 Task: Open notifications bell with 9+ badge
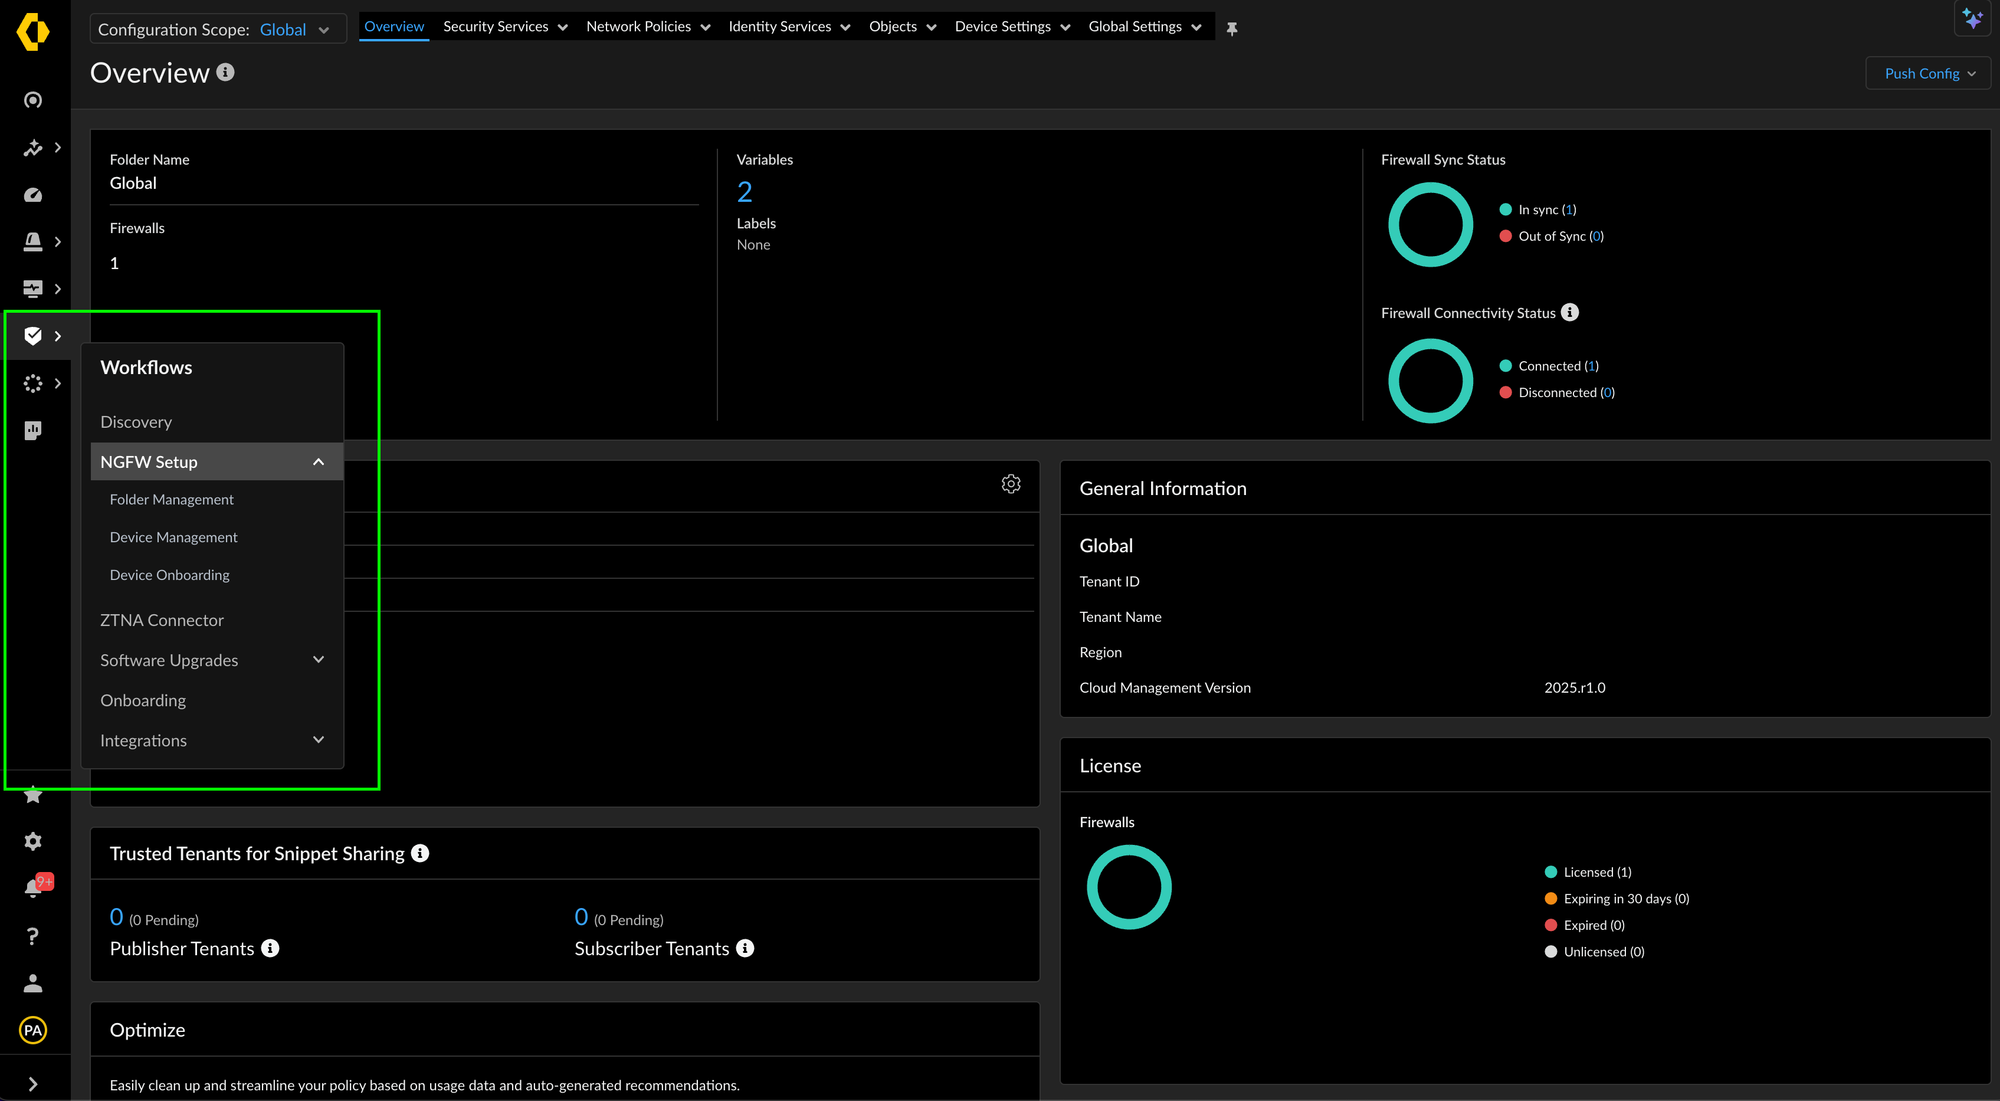pyautogui.click(x=36, y=887)
